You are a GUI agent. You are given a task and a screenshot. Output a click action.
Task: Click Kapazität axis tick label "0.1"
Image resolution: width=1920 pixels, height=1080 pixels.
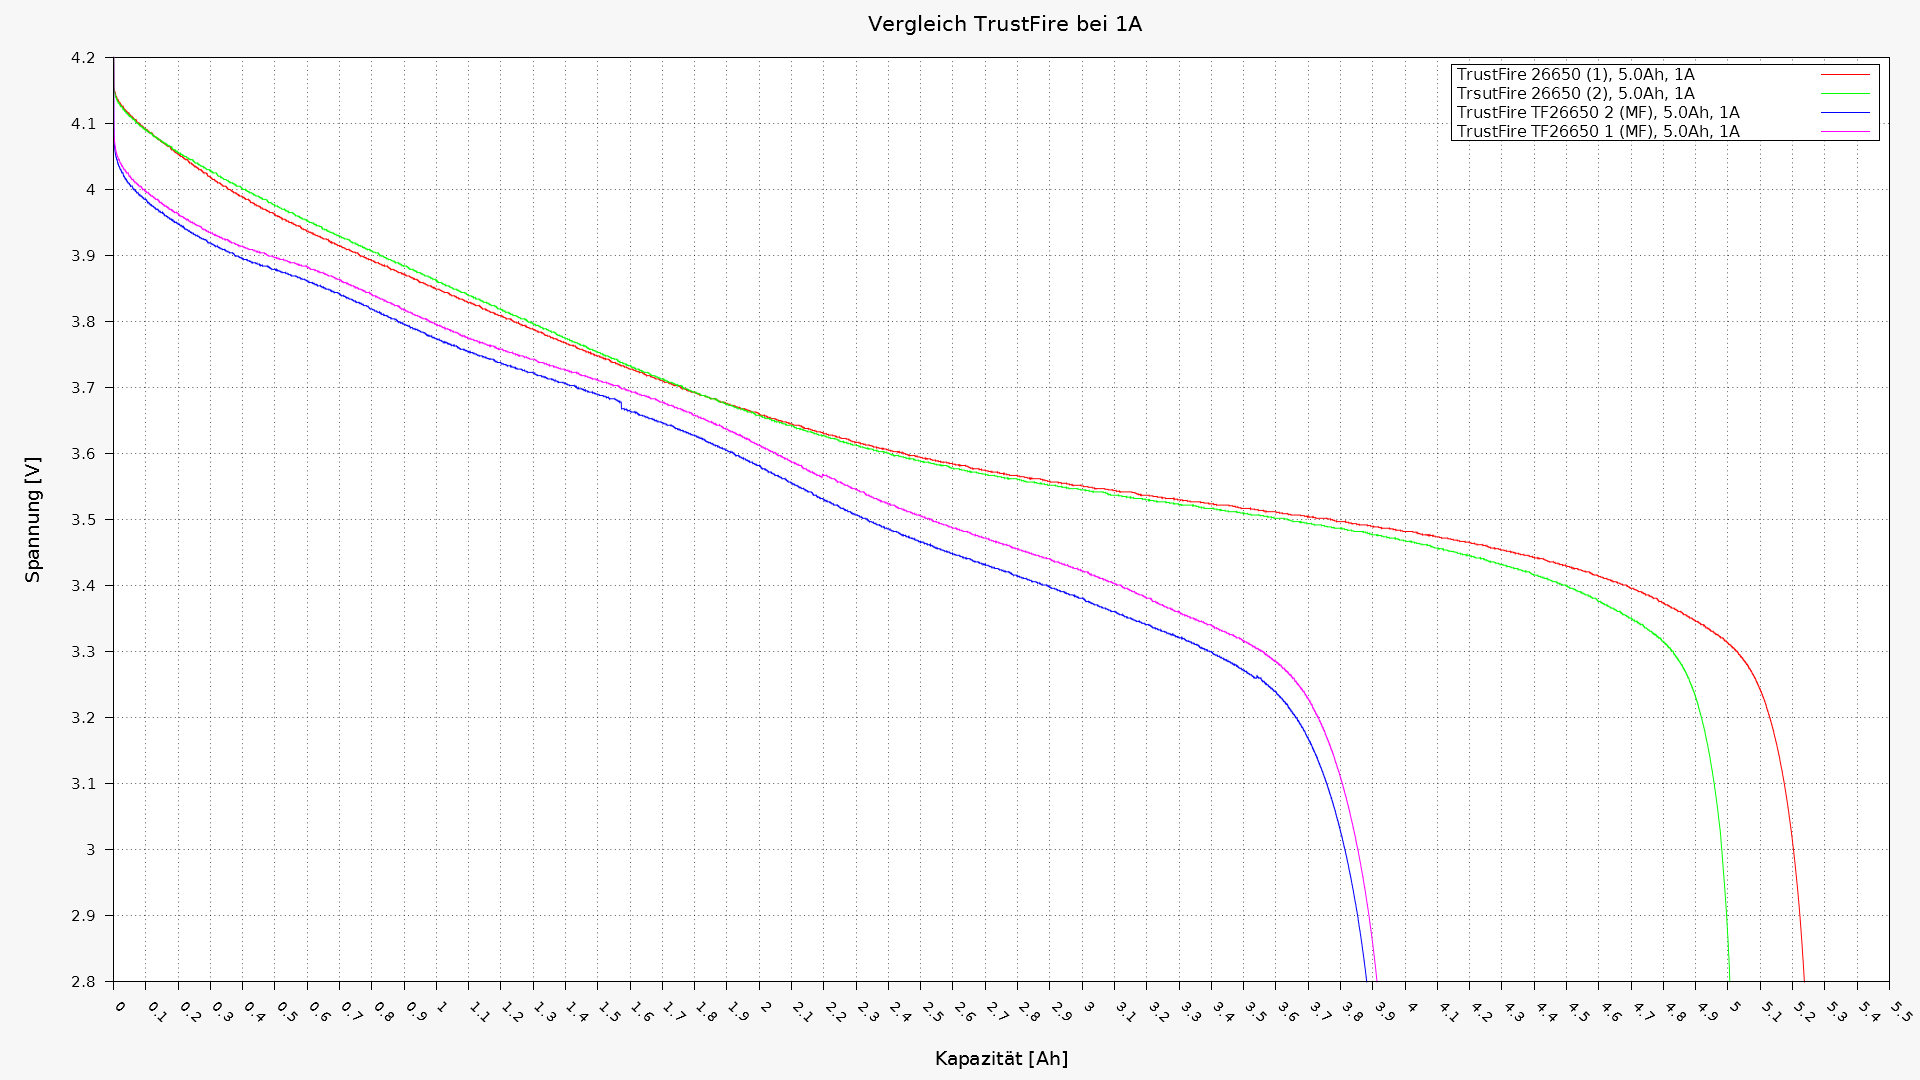pos(157,1012)
